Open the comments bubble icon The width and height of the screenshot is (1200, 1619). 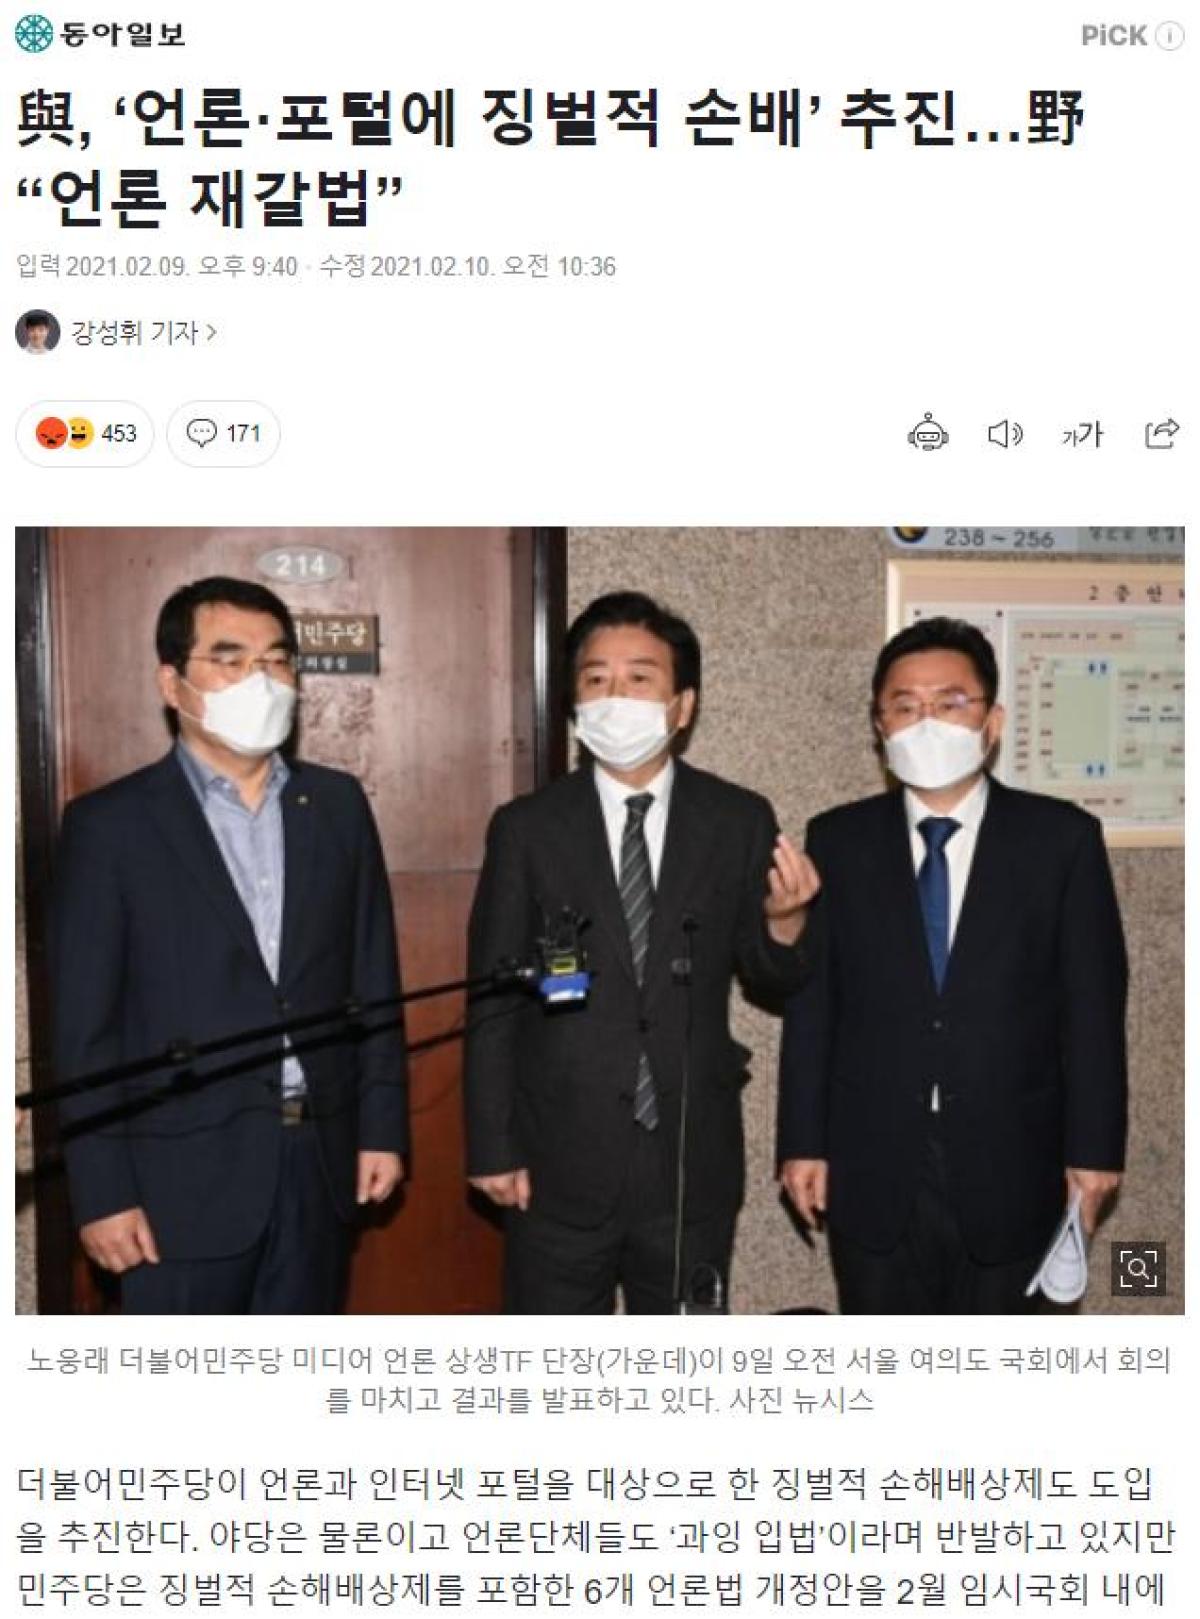click(x=202, y=433)
